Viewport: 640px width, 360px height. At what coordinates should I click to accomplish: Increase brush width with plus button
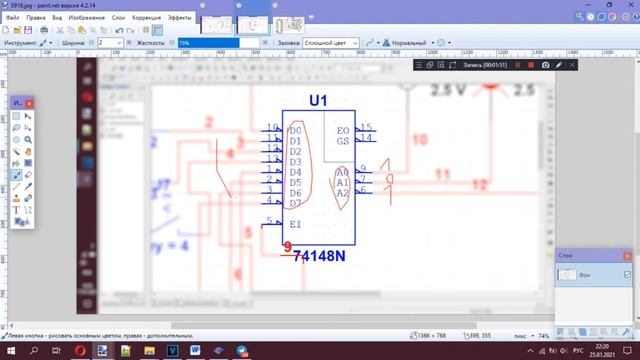point(129,43)
